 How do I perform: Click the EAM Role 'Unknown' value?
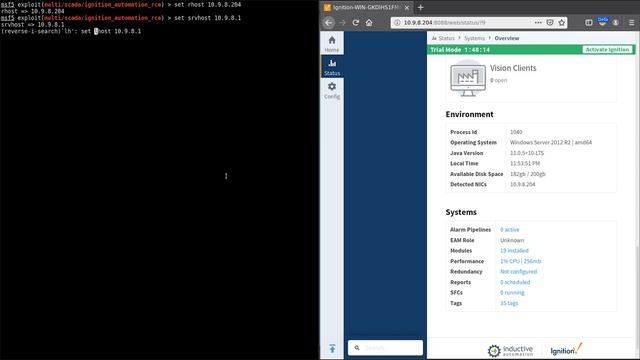[x=512, y=240]
